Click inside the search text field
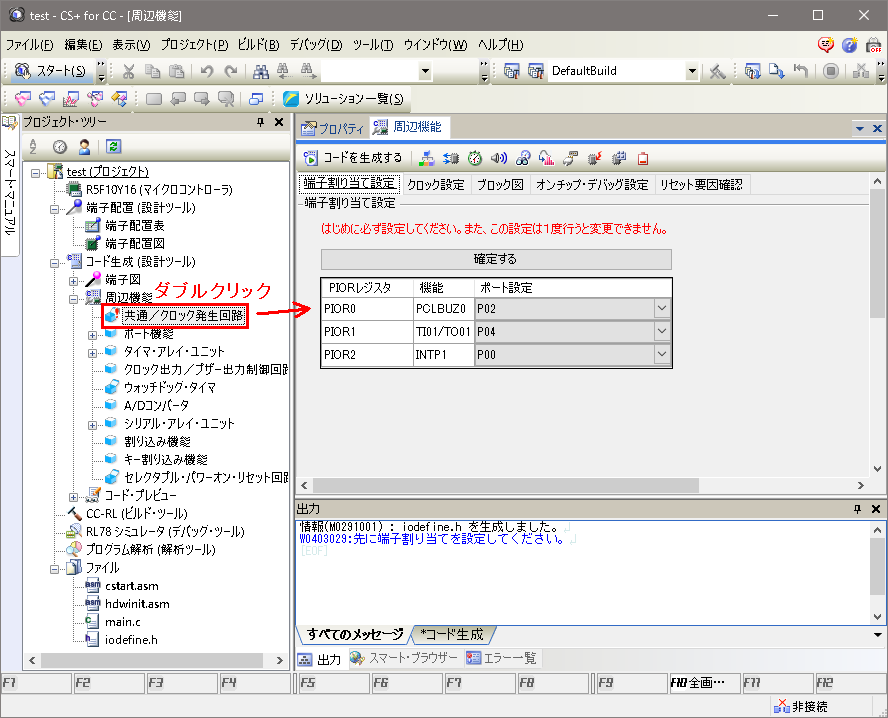This screenshot has height=718, width=888. 369,71
